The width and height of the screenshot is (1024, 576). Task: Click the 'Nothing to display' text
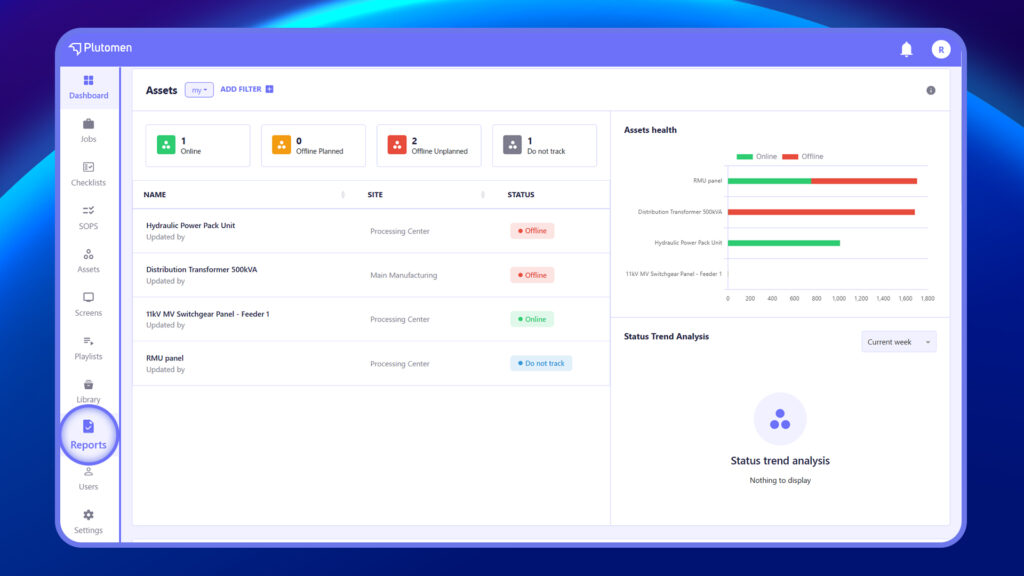(780, 480)
